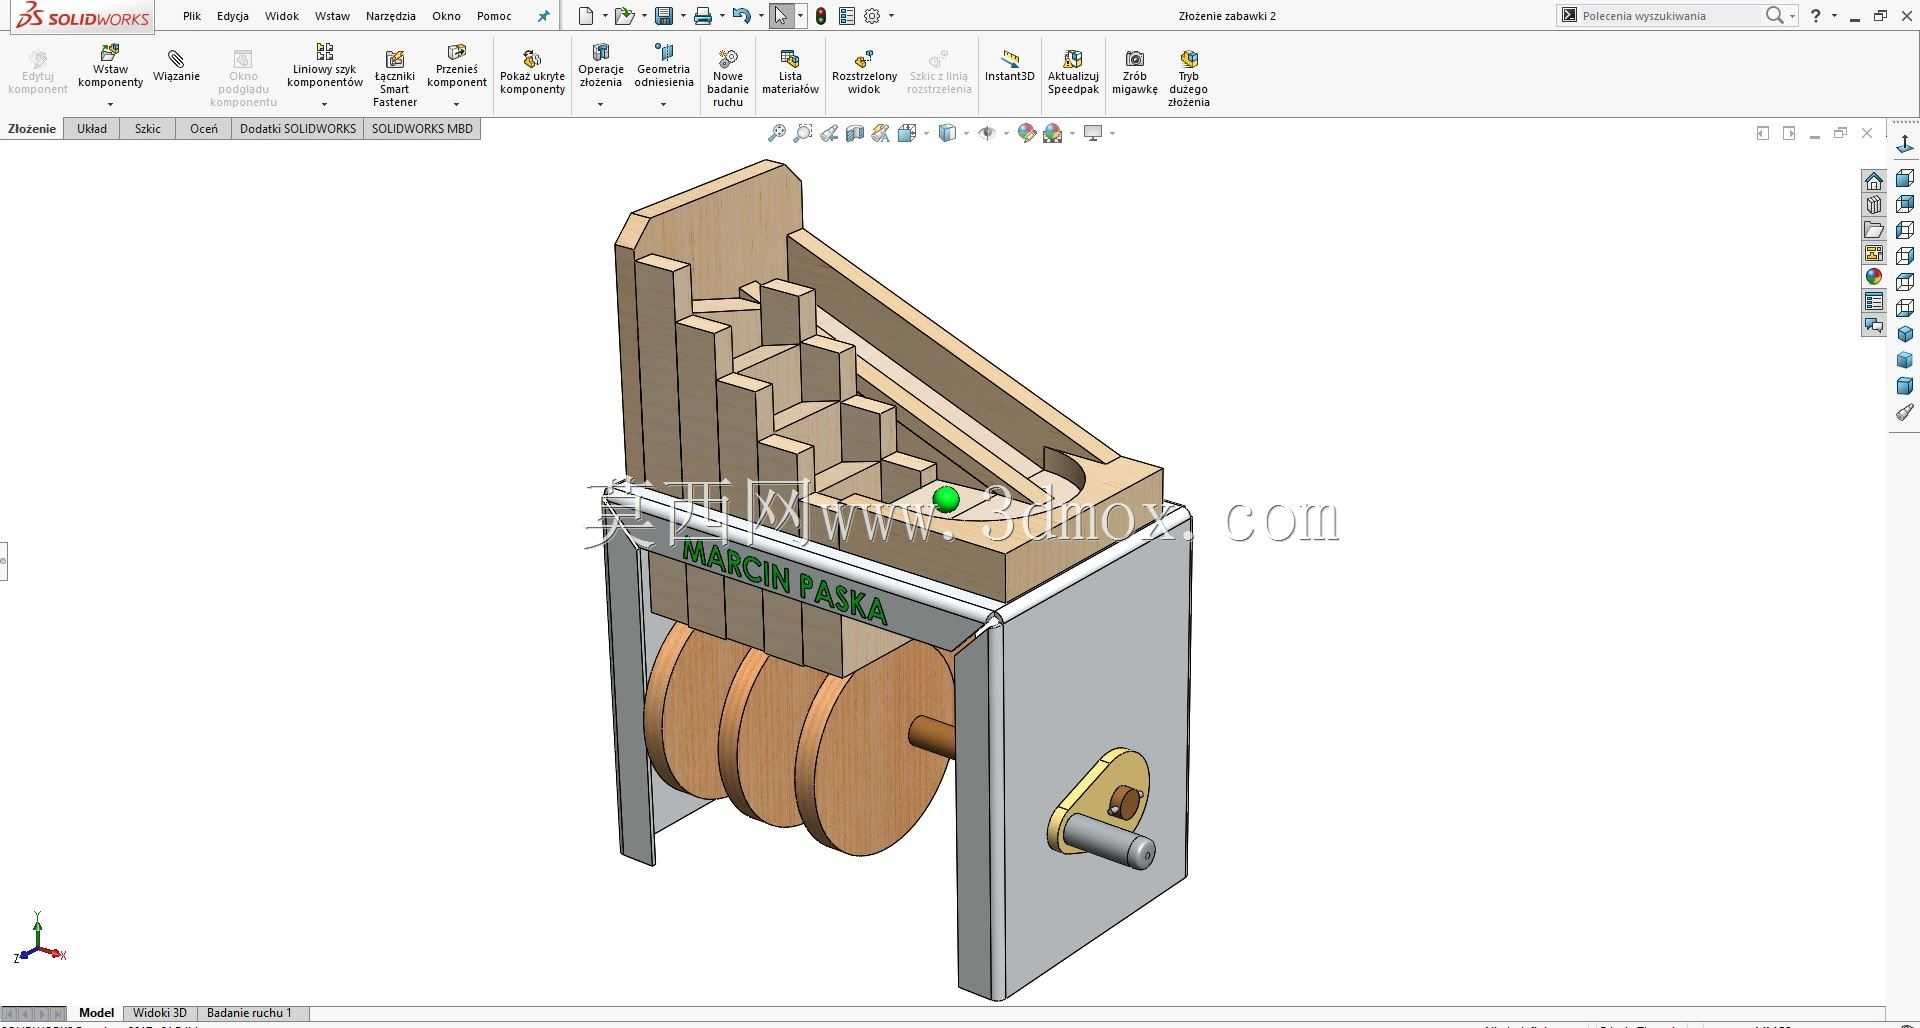1920x1028 pixels.
Task: Click Pokaż ukryte komponenty
Action: pyautogui.click(x=532, y=73)
